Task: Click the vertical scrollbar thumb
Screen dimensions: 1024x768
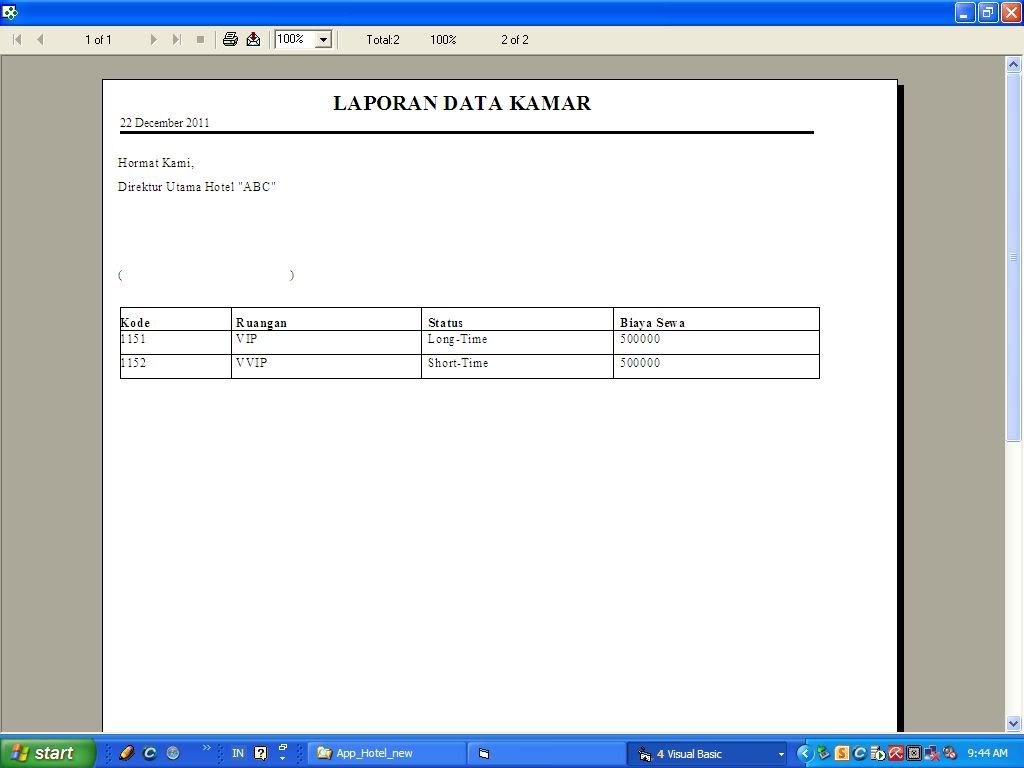Action: point(1014,257)
